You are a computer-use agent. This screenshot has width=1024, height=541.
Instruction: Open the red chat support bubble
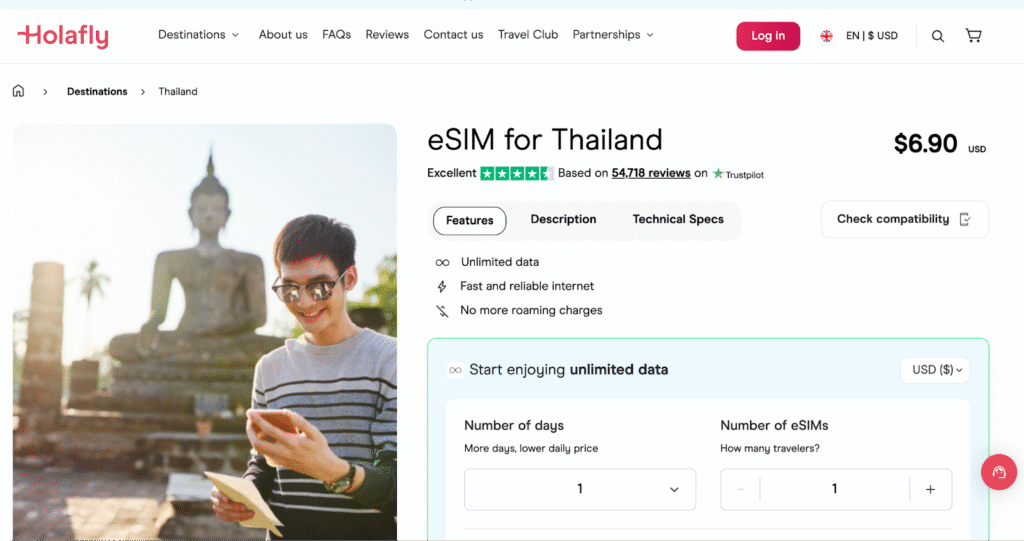click(998, 472)
